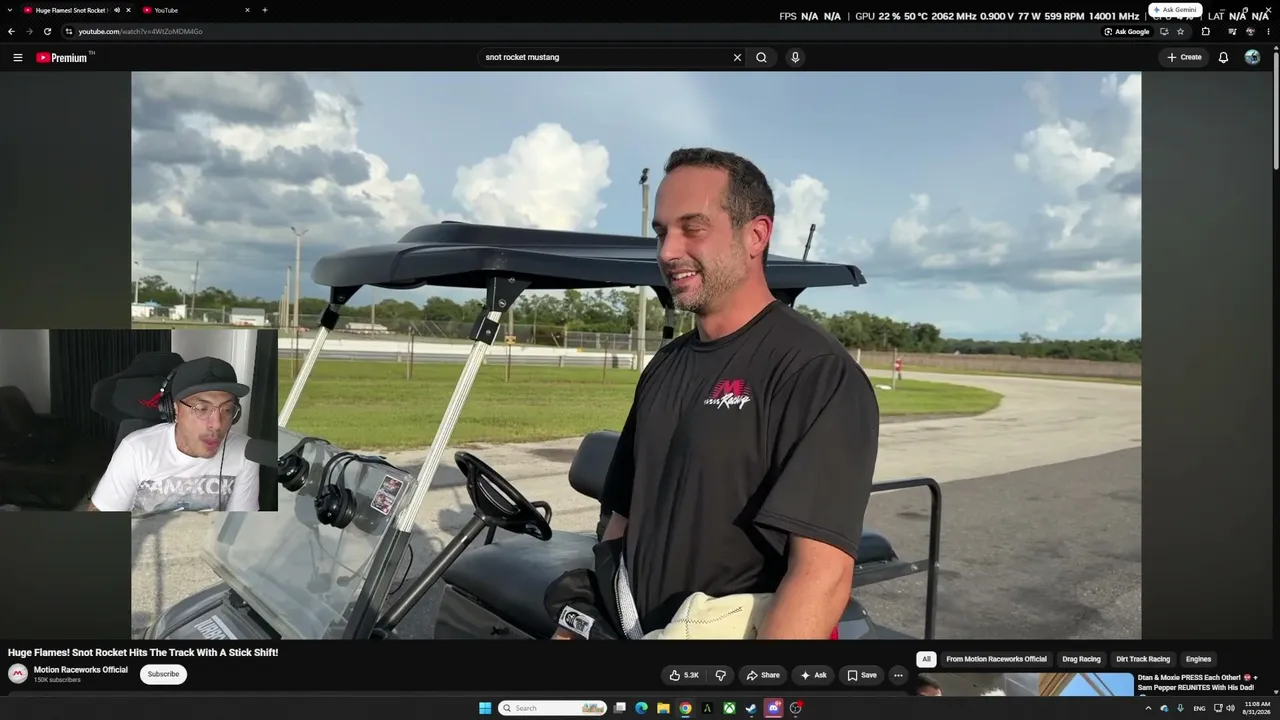Open File Explorer from taskbar
Image resolution: width=1280 pixels, height=720 pixels.
pos(663,708)
